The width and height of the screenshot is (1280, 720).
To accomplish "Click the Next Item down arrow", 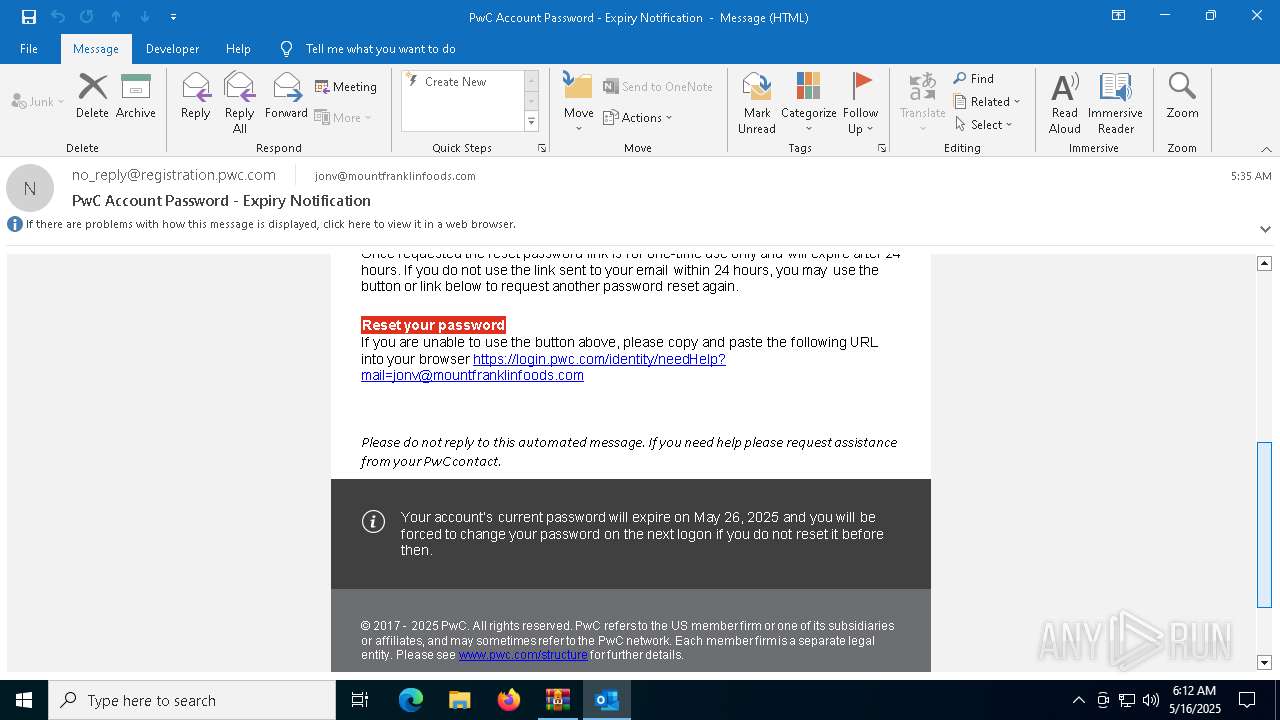I will pyautogui.click(x=145, y=17).
